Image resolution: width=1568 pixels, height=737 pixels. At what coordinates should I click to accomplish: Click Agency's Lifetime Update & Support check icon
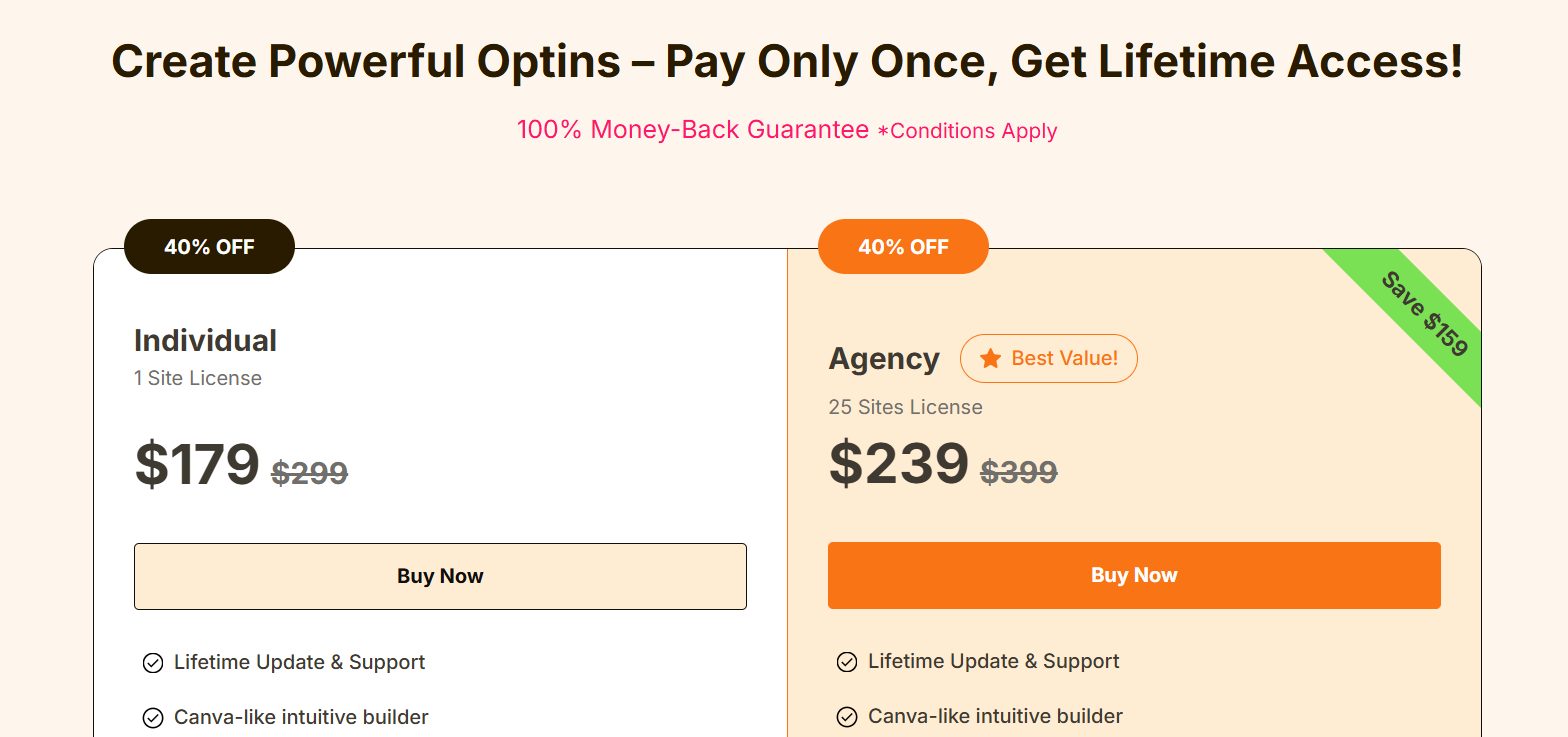click(x=847, y=662)
